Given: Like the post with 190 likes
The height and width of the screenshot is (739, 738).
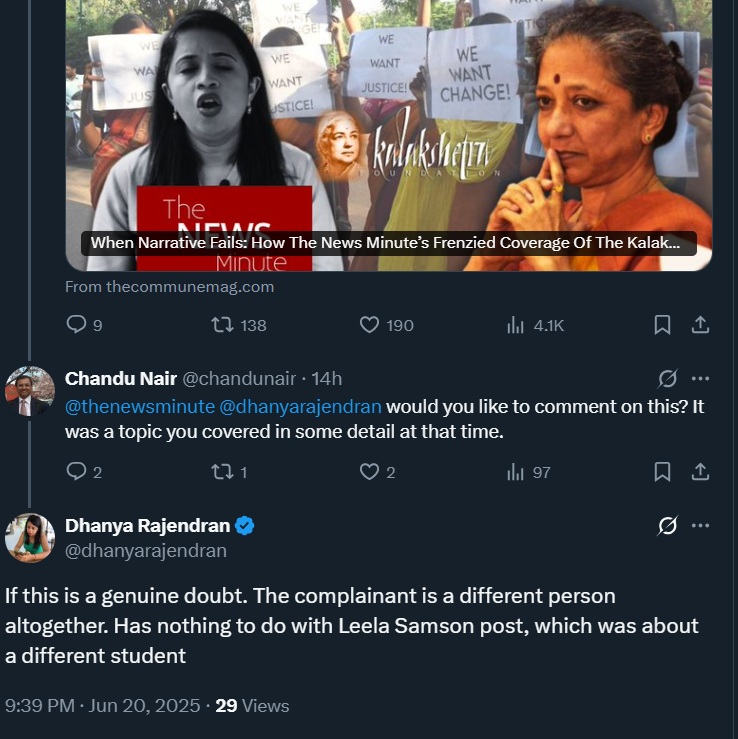Looking at the screenshot, I should pos(370,325).
